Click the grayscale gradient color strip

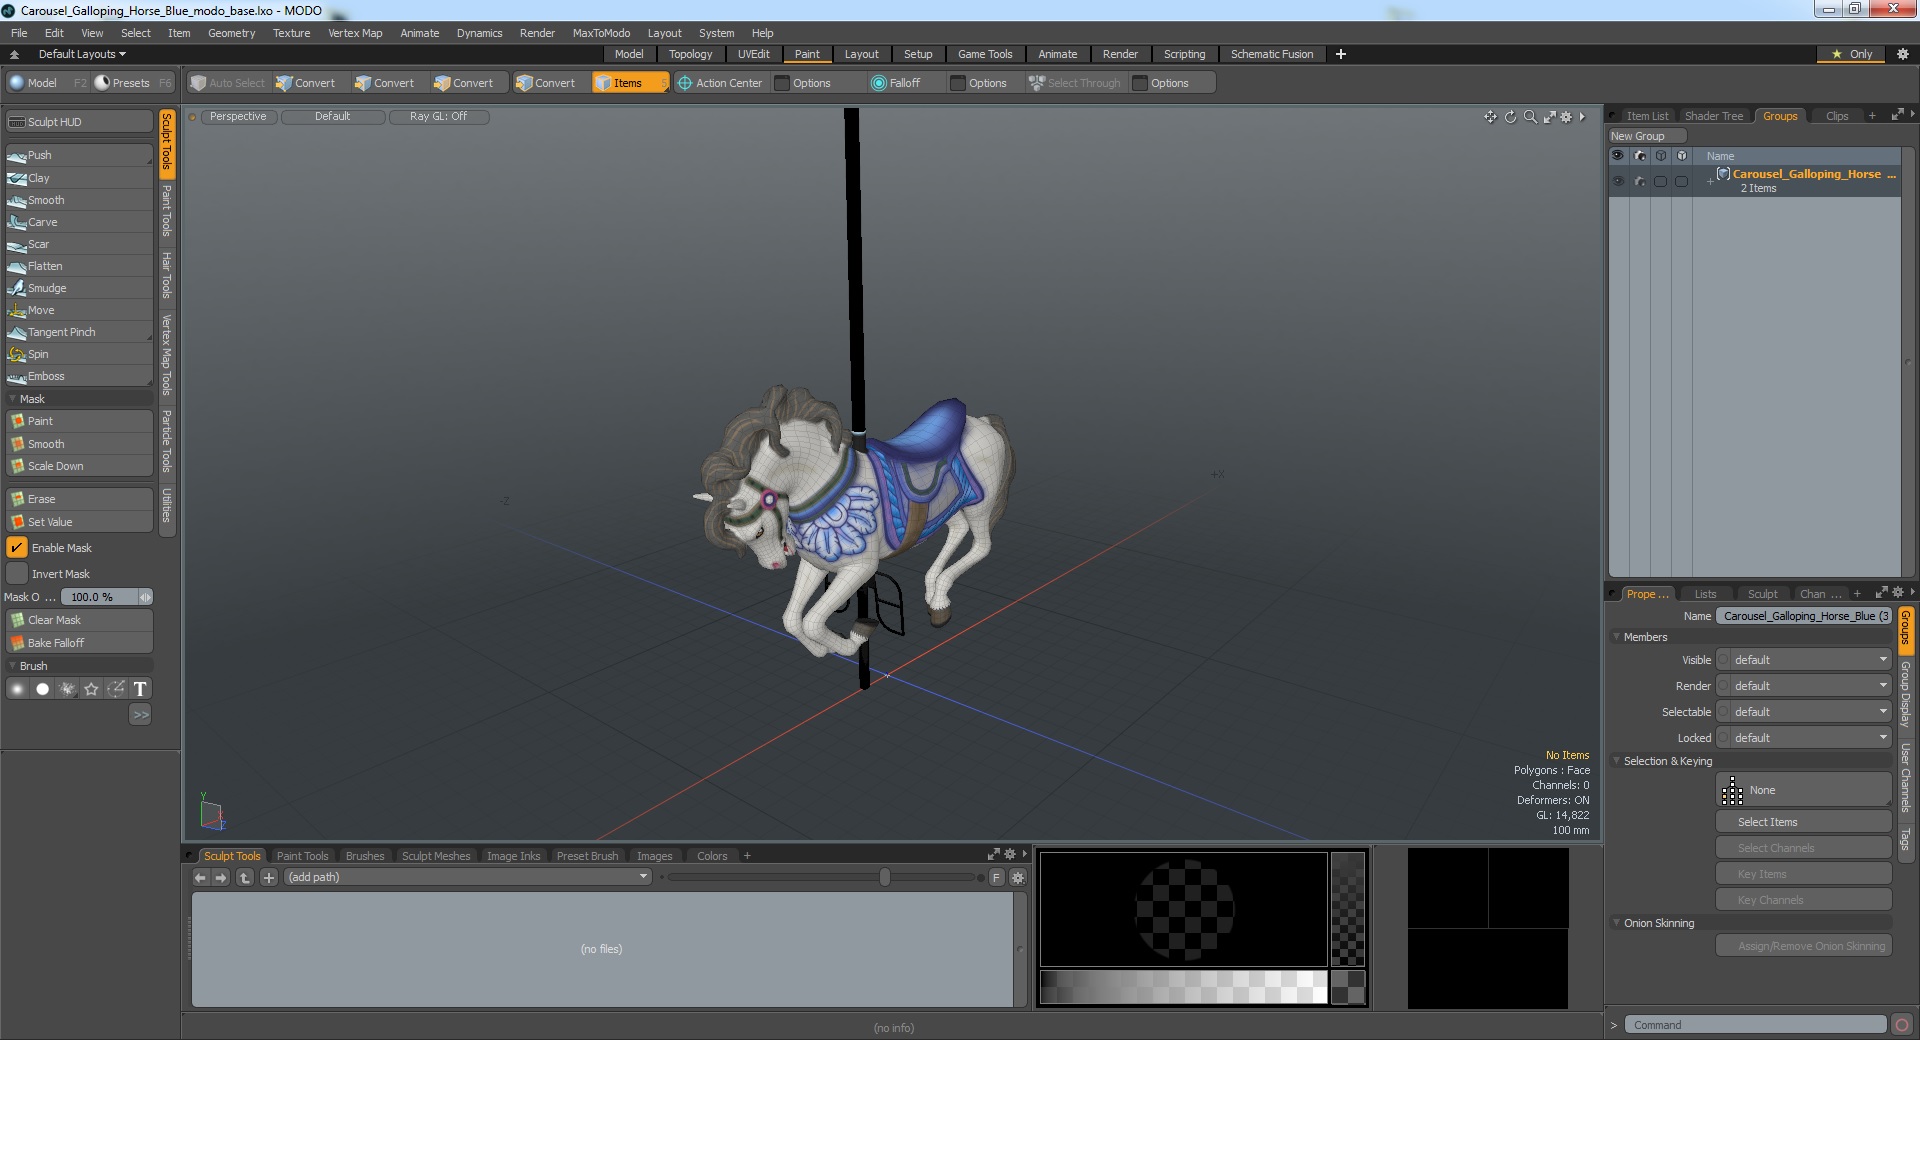point(1183,987)
